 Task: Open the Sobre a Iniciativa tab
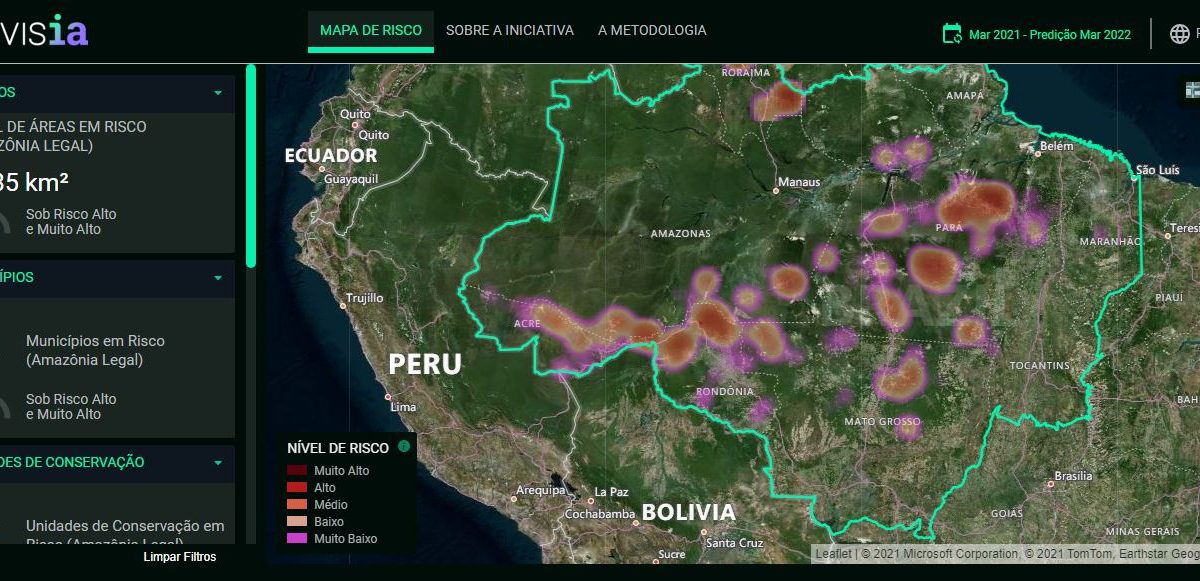pos(510,31)
